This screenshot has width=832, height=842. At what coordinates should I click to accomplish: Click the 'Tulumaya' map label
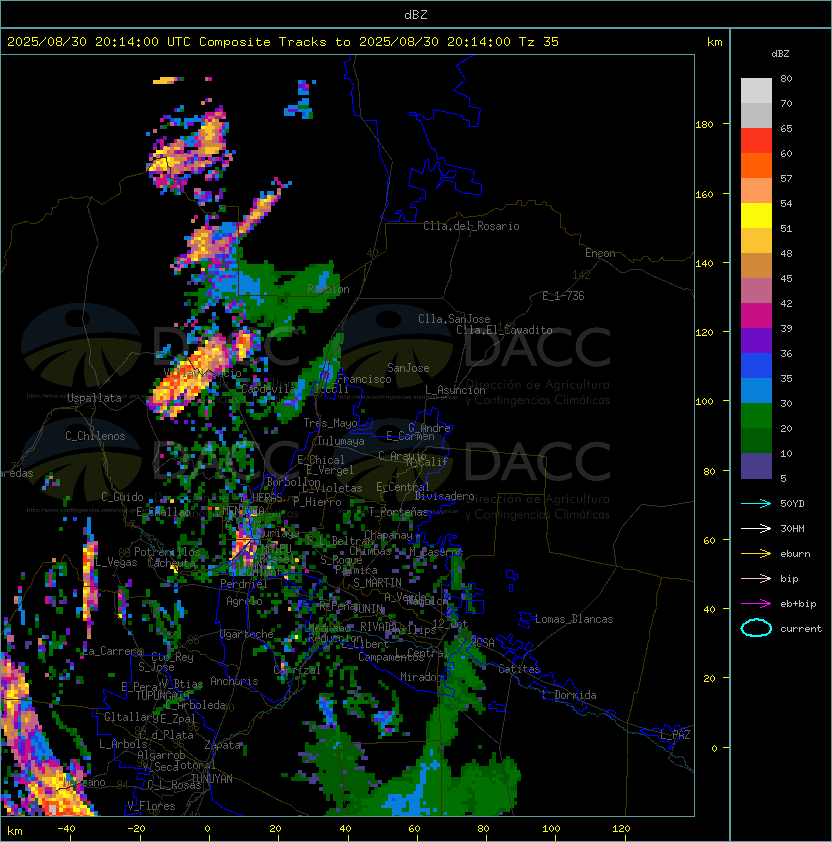point(341,441)
